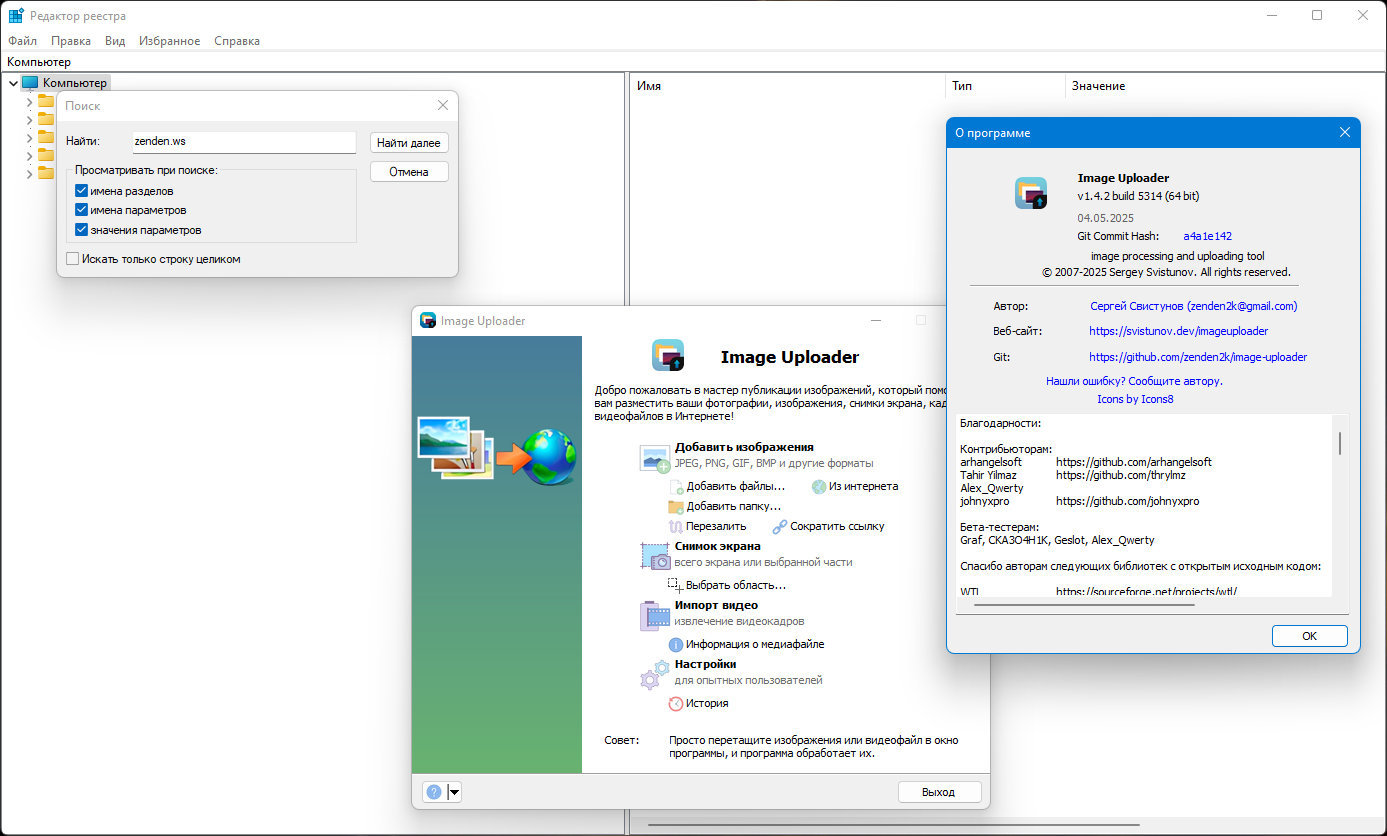
Task: Click the Add files document icon
Action: point(677,487)
